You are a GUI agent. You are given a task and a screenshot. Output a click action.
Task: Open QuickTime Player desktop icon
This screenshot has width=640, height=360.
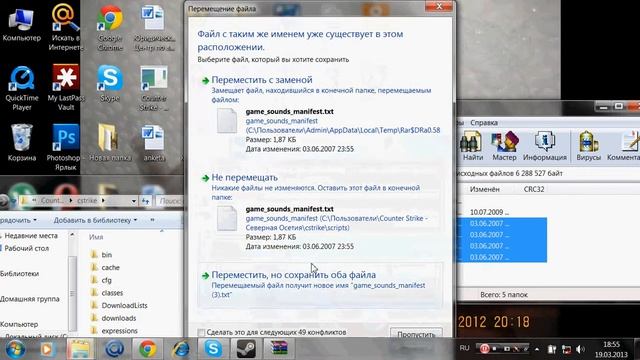pyautogui.click(x=22, y=88)
